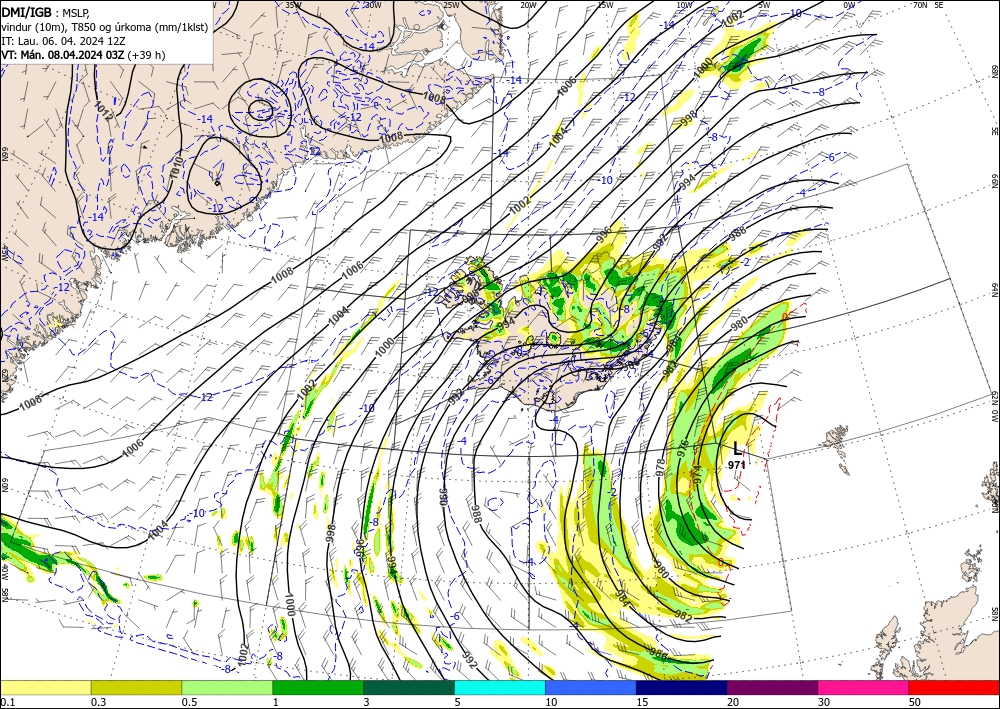Image resolution: width=1000 pixels, height=709 pixels.
Task: Click the red 50+ legend swatch
Action: (954, 687)
